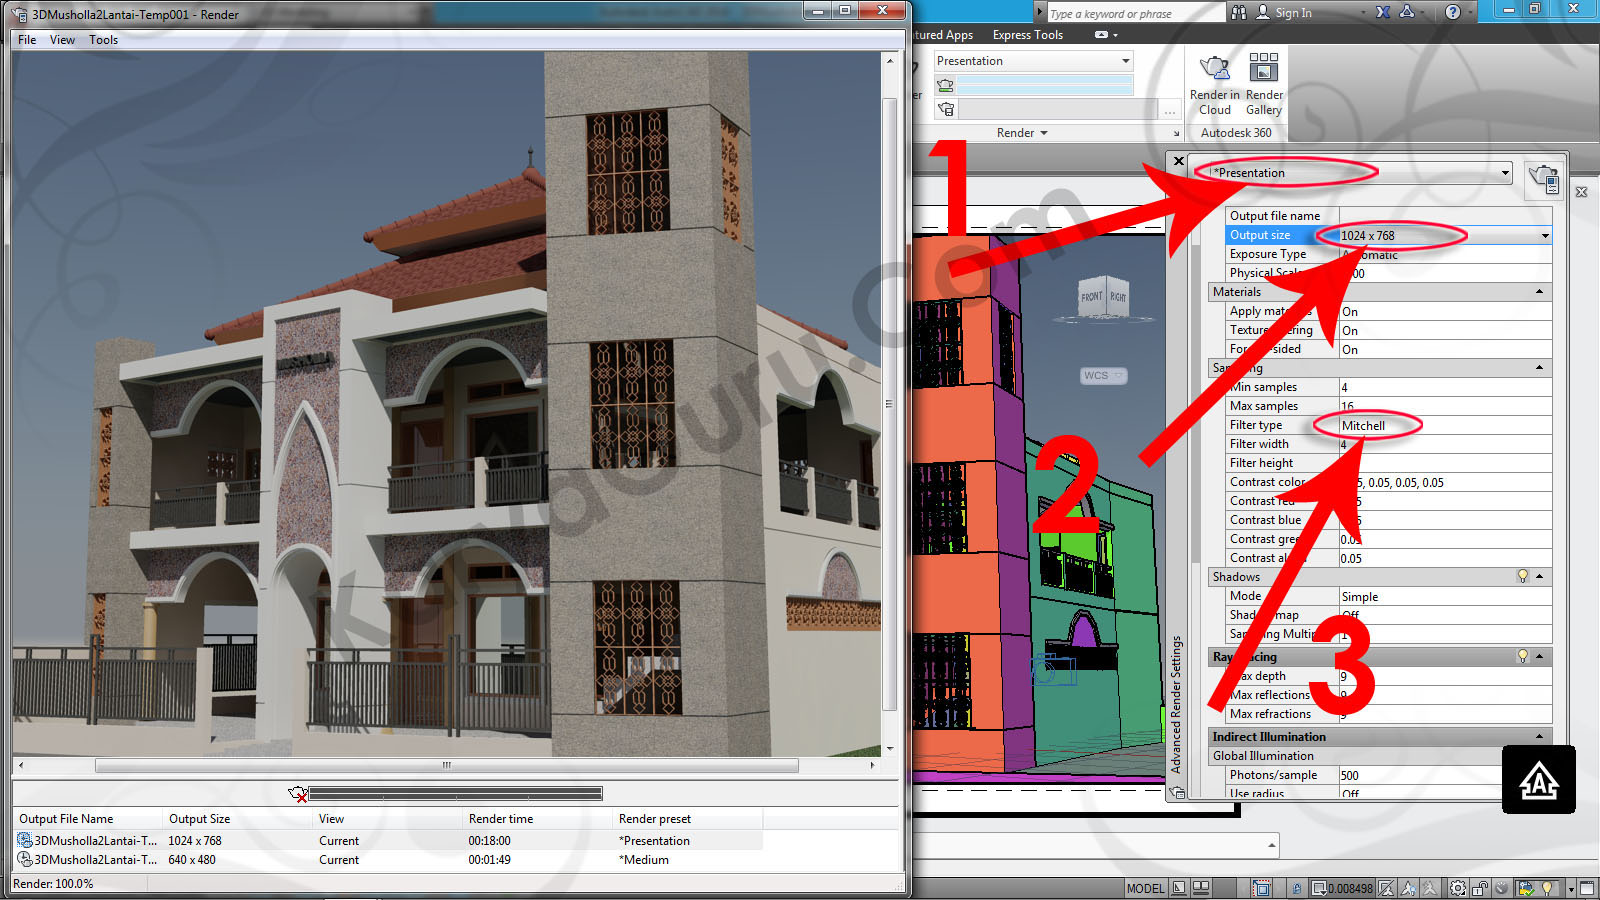
Task: Open the Output size 1024 x 768 dropdown
Action: pos(1544,236)
